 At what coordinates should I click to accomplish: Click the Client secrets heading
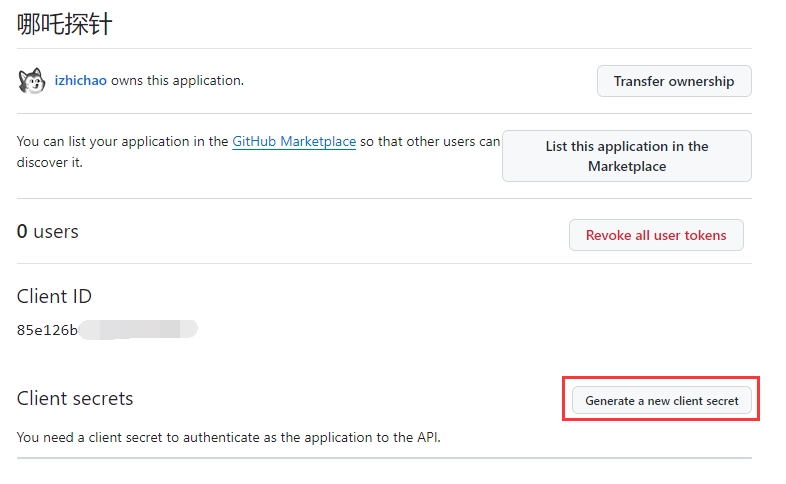(75, 398)
